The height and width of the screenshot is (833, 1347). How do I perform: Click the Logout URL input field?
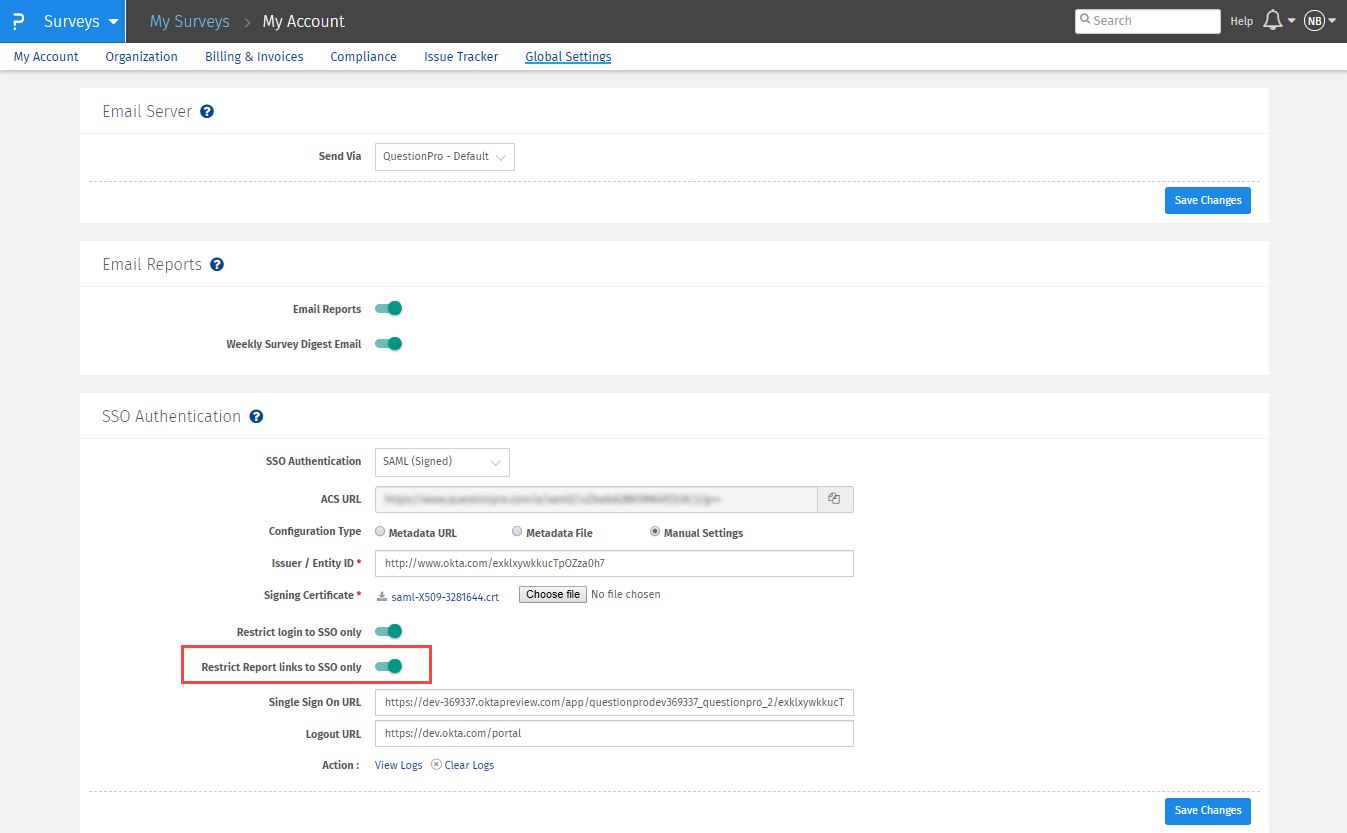613,733
